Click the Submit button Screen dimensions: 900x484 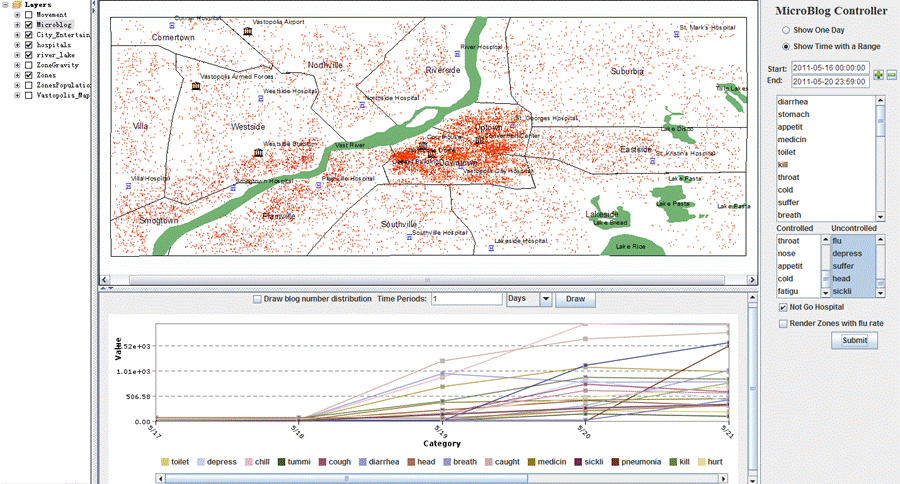pyautogui.click(x=855, y=340)
